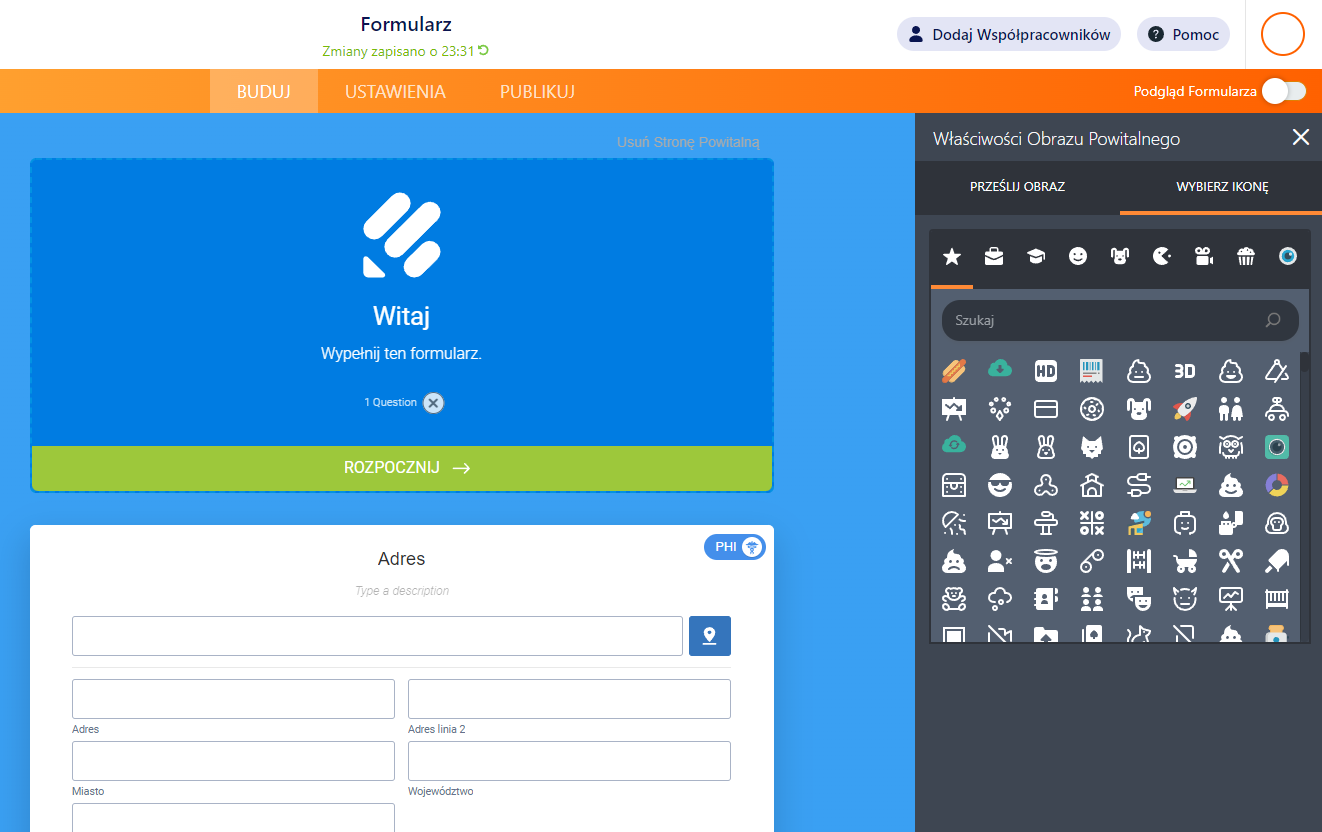
Task: Open the briefcase icon category
Action: (x=994, y=257)
